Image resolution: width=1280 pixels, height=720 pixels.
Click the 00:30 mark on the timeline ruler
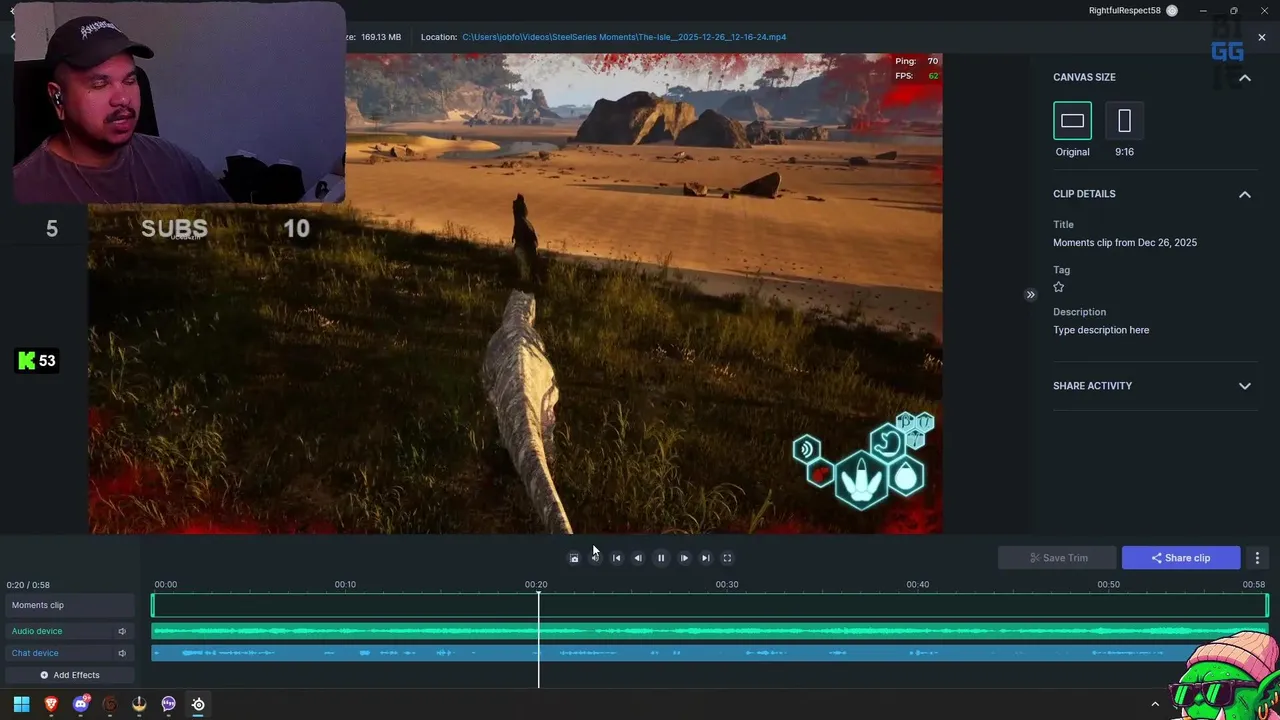pos(727,584)
